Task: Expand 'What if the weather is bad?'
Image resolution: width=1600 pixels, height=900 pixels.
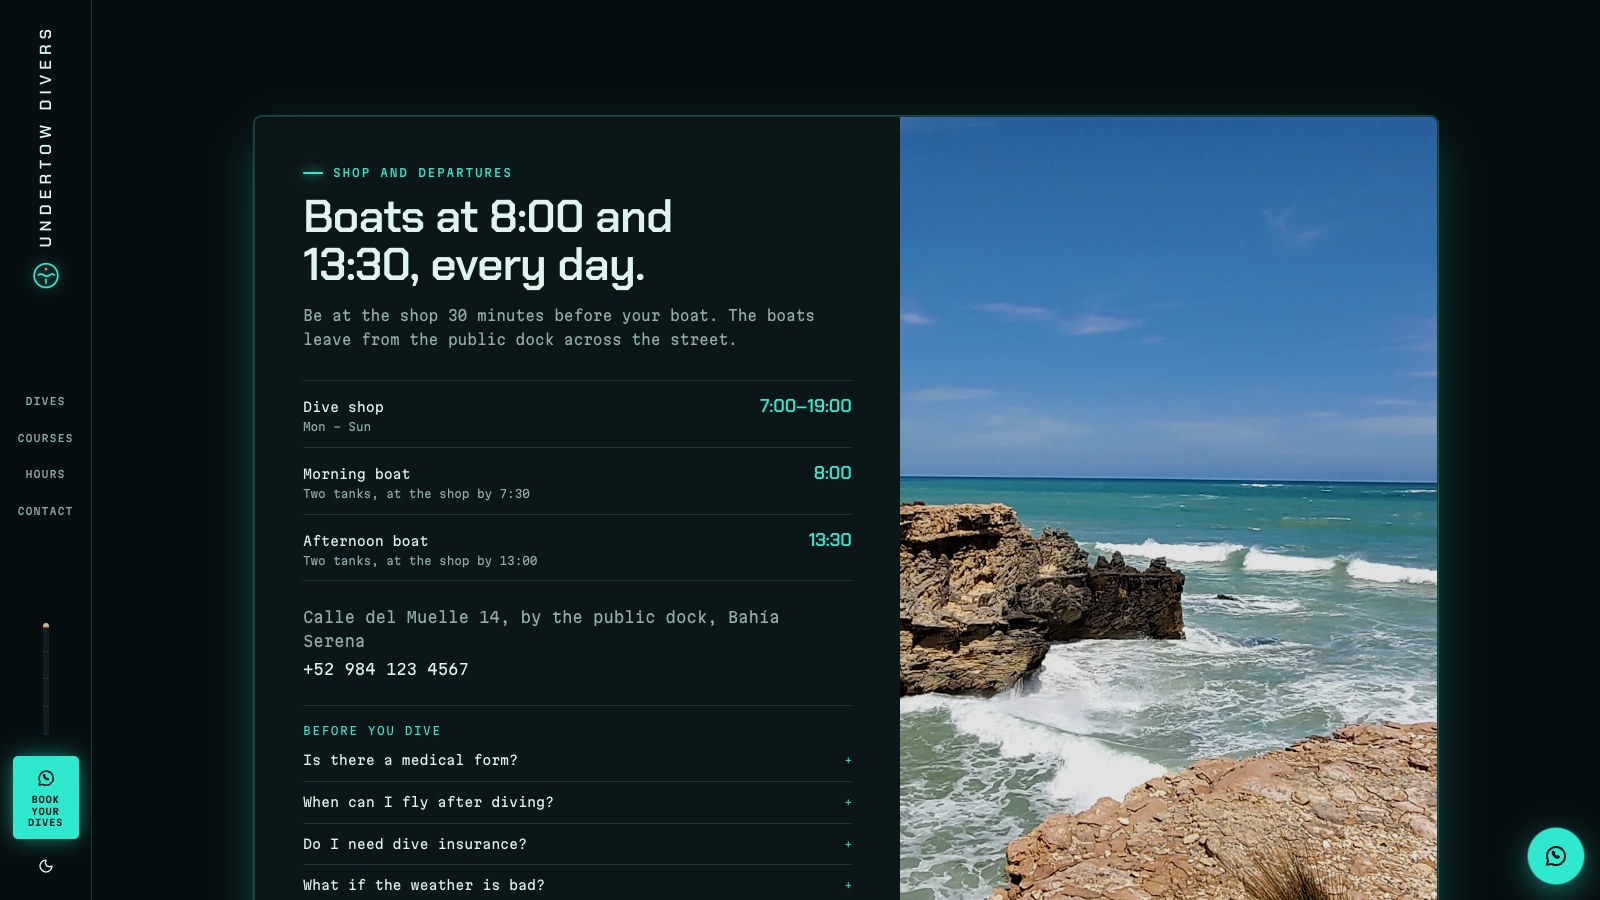Action: [x=577, y=885]
